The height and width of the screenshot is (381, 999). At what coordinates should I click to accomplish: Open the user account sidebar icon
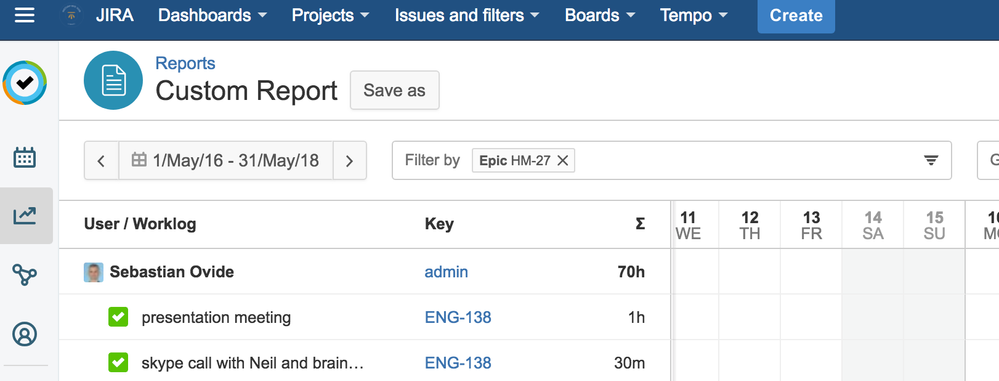coord(25,334)
